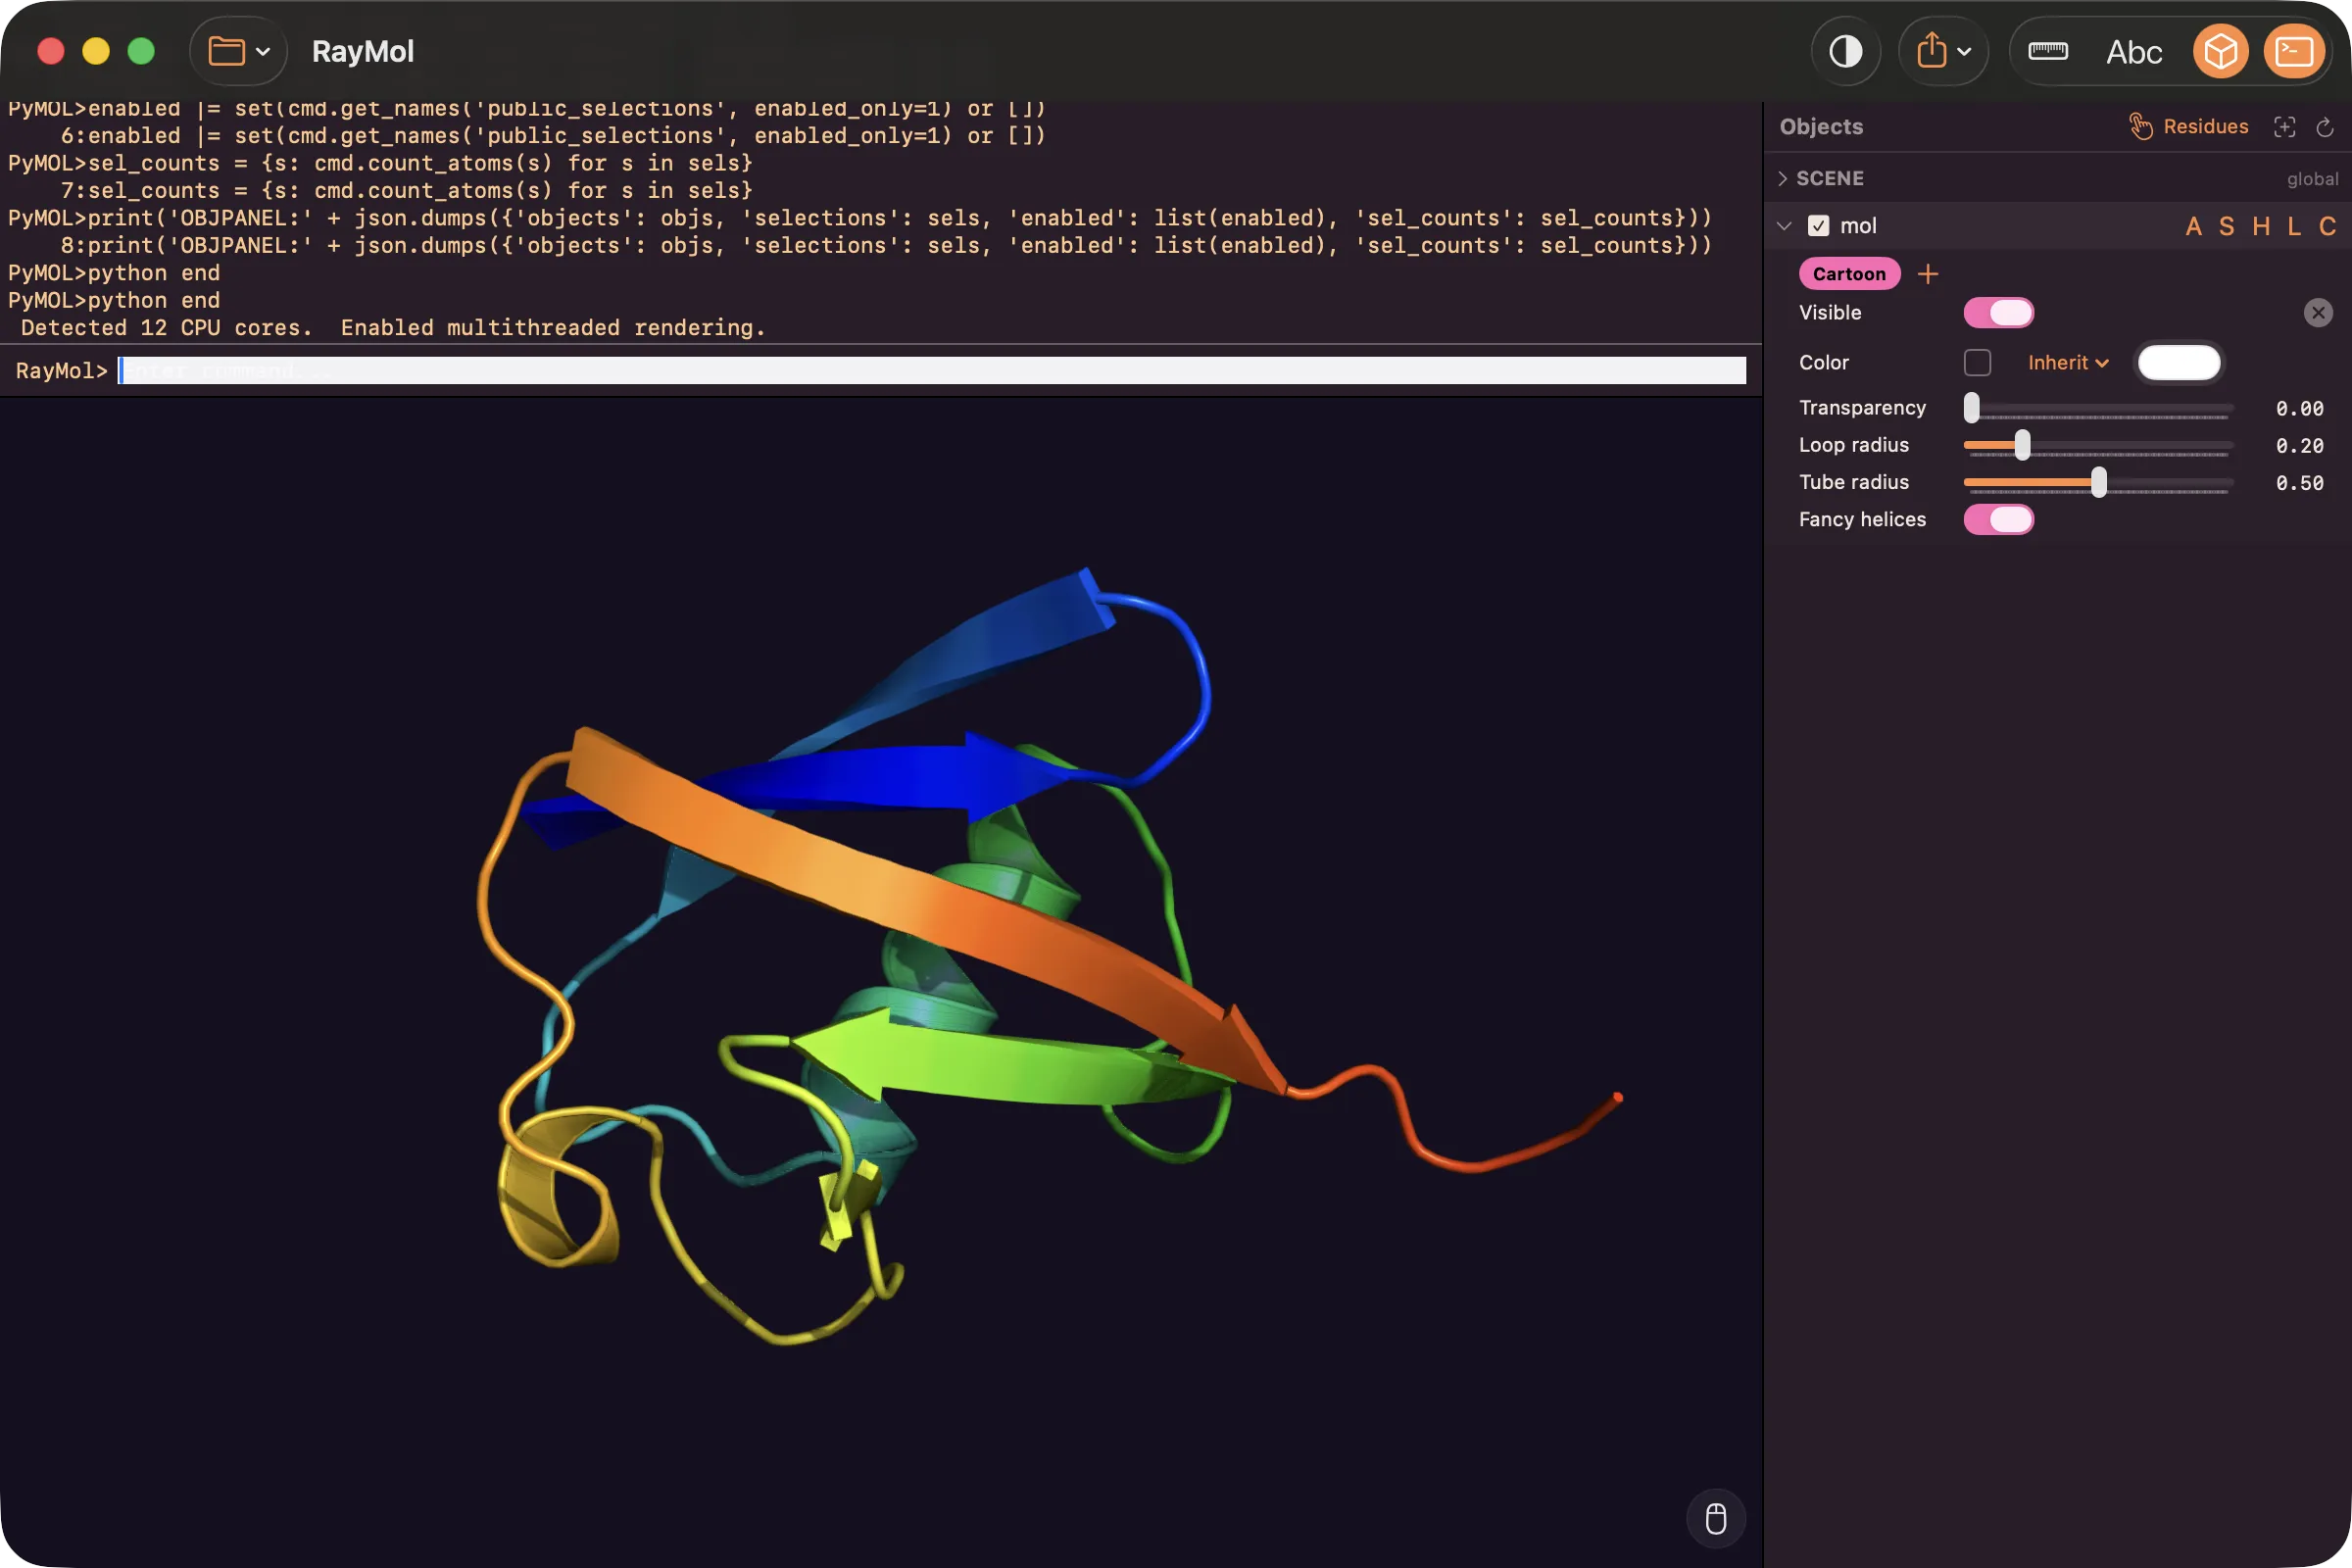This screenshot has height=1568, width=2352.
Task: Click the Residues selection mode button
Action: point(2205,127)
